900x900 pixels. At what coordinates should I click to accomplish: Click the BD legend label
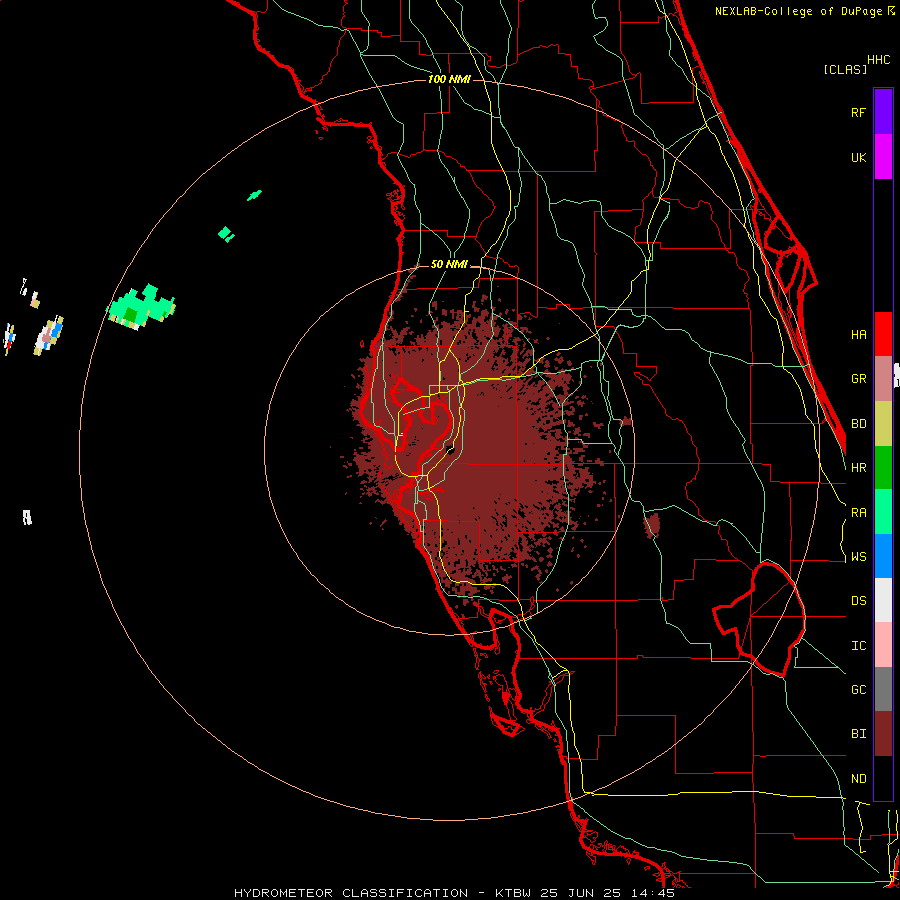[858, 424]
